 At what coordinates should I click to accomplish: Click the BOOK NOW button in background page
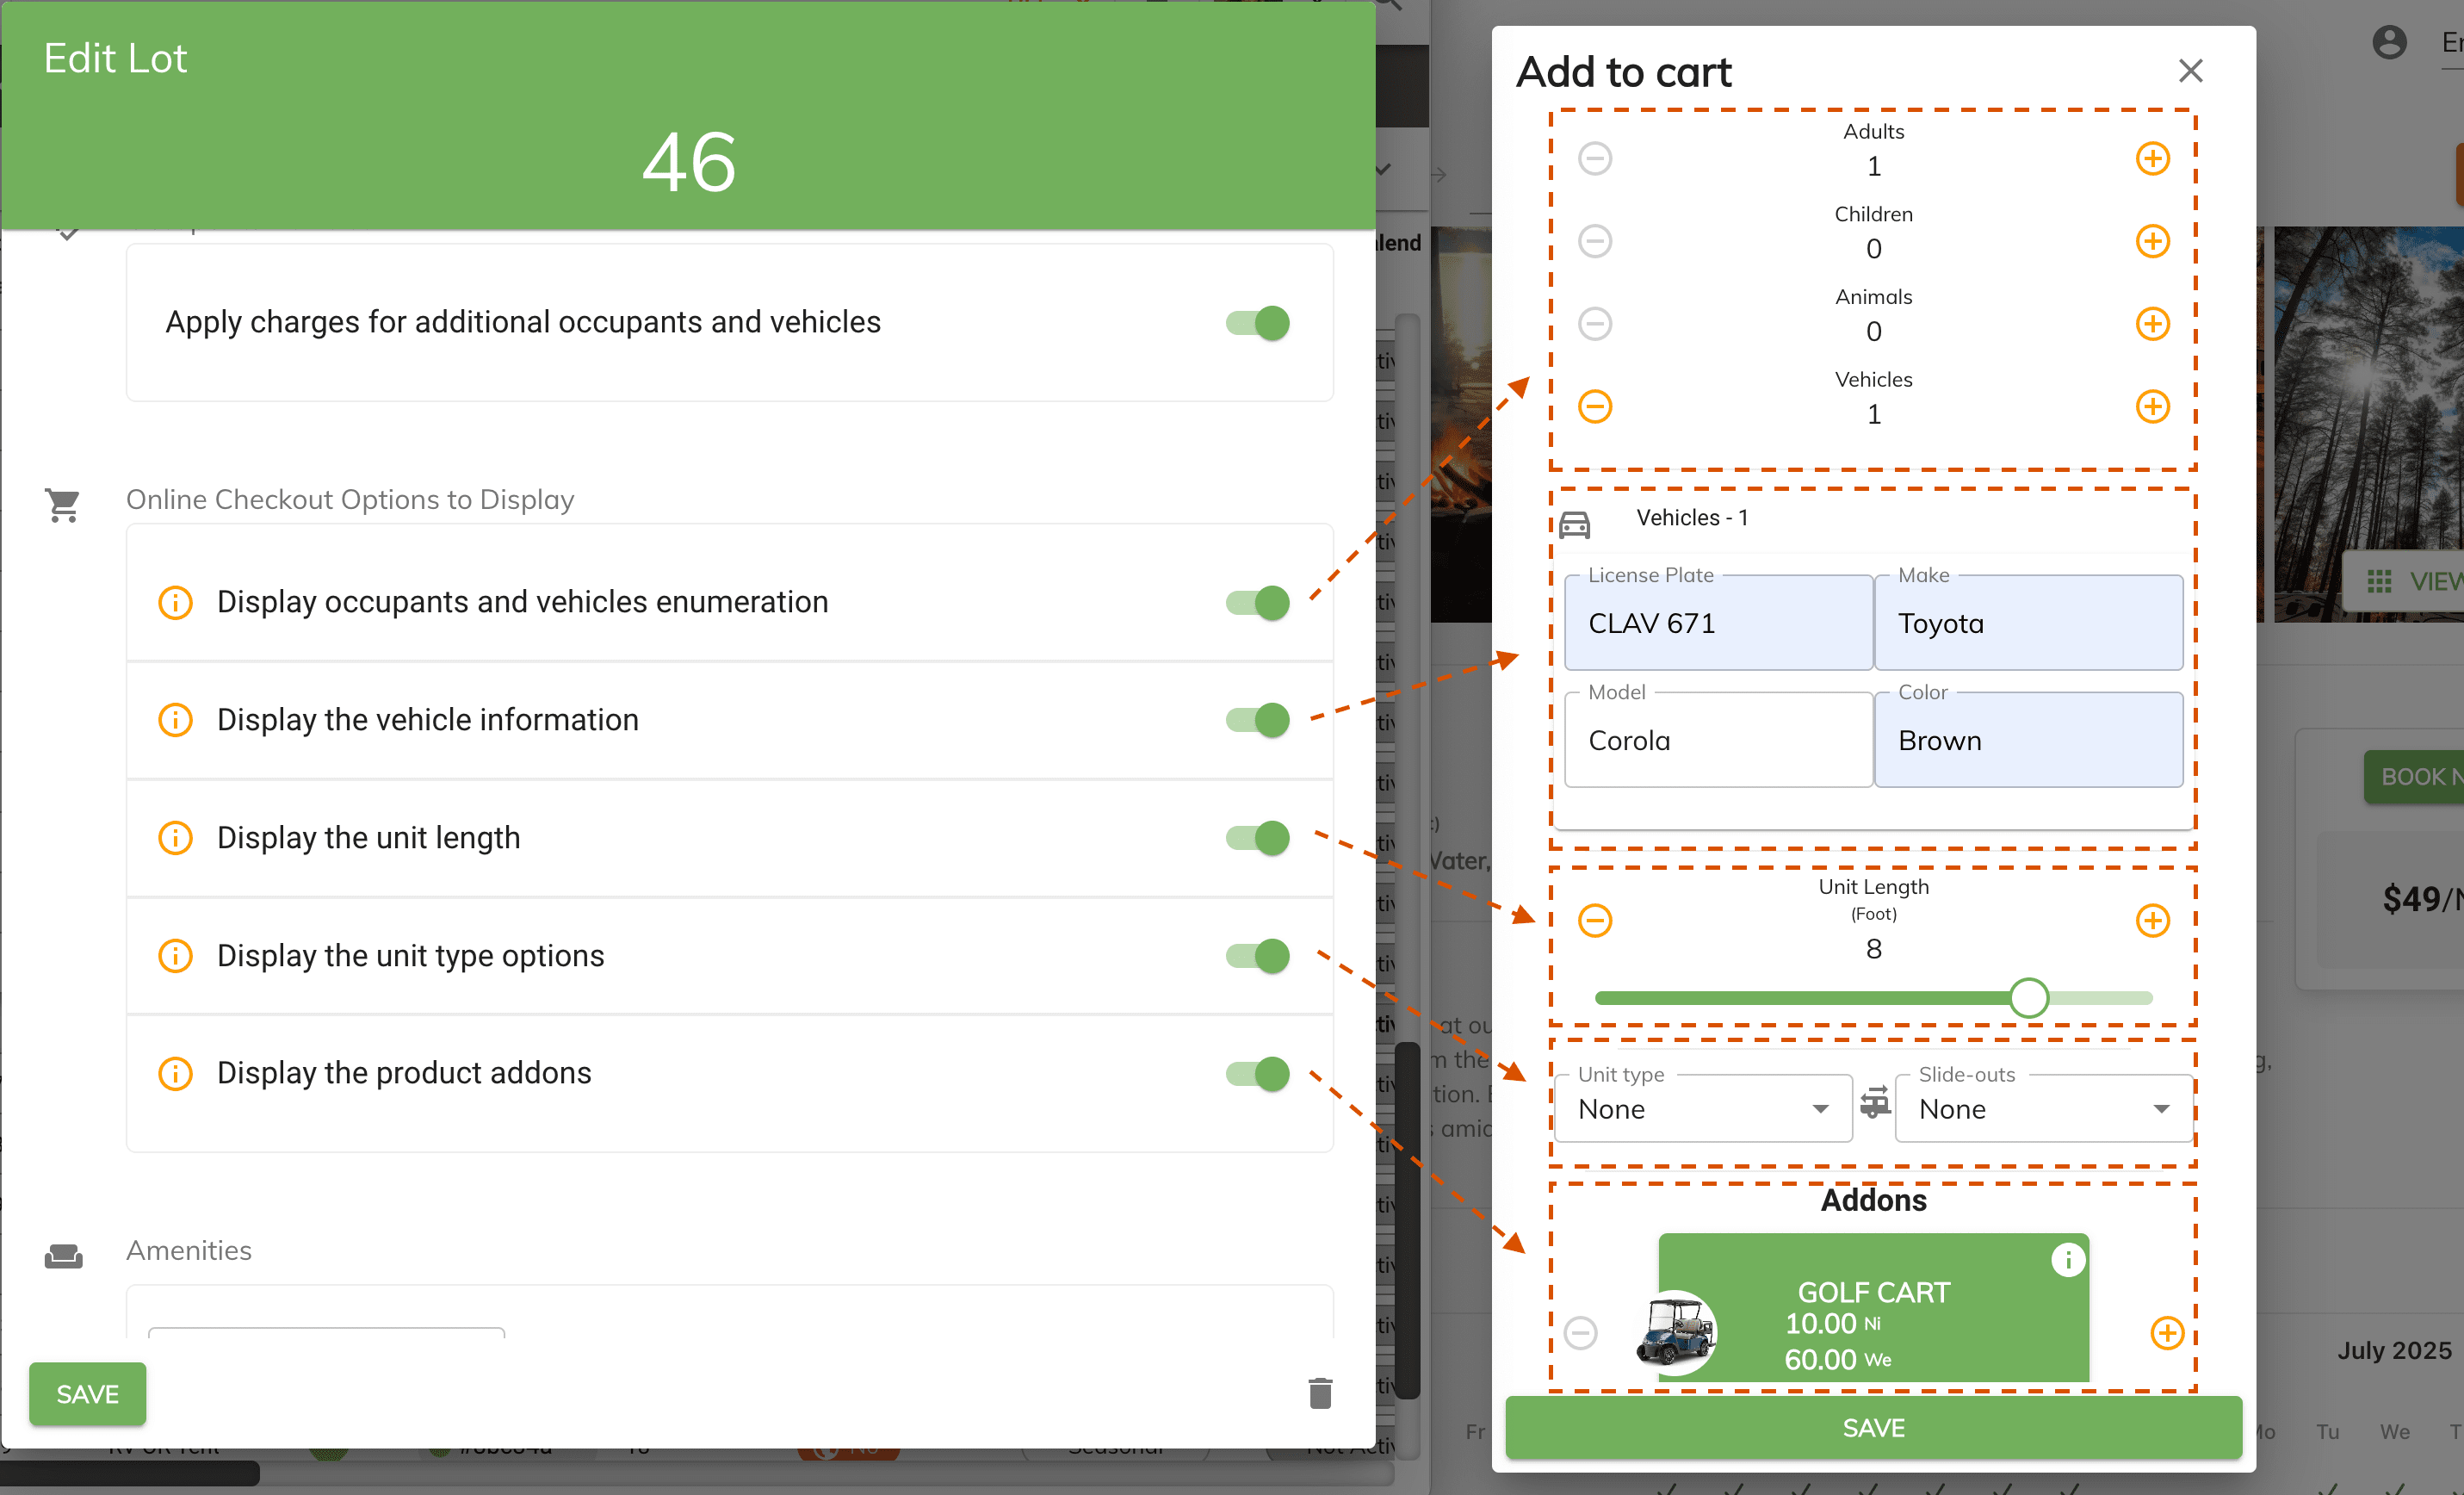click(2413, 777)
